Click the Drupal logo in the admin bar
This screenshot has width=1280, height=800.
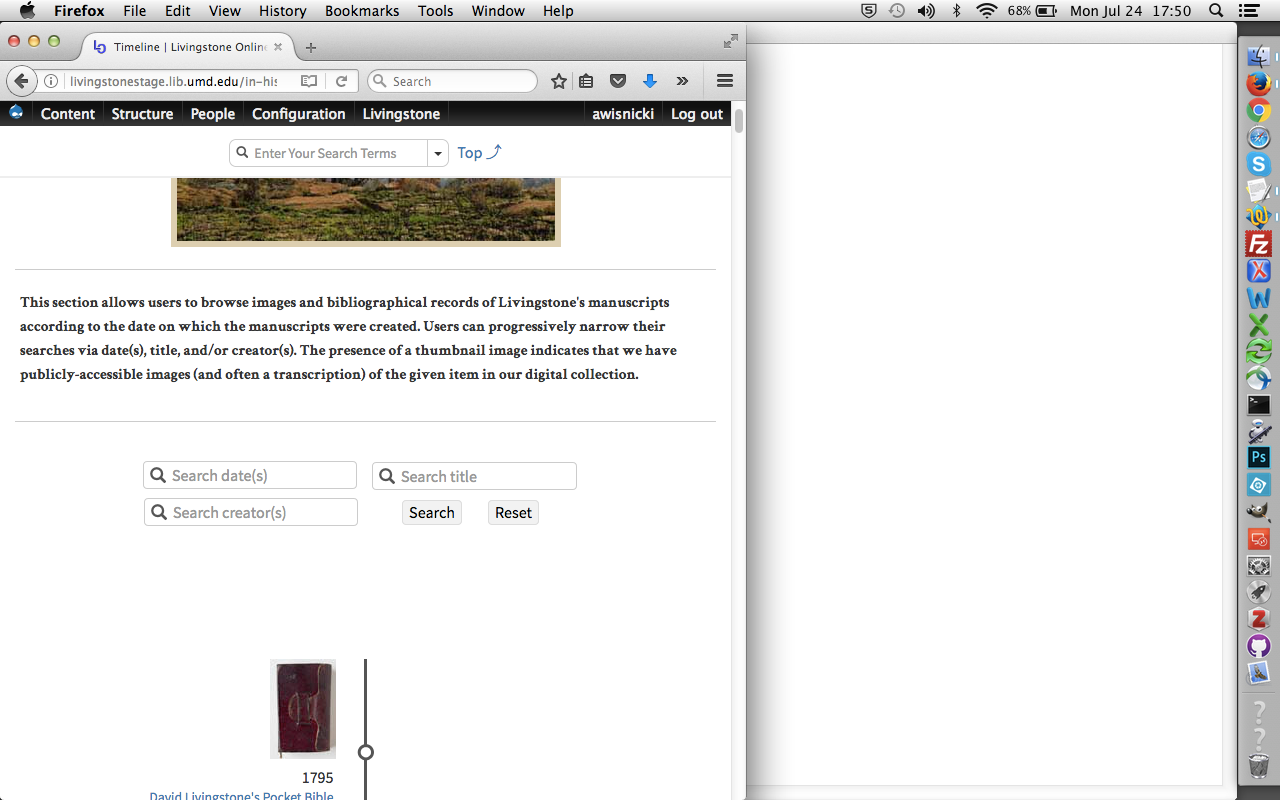point(16,113)
